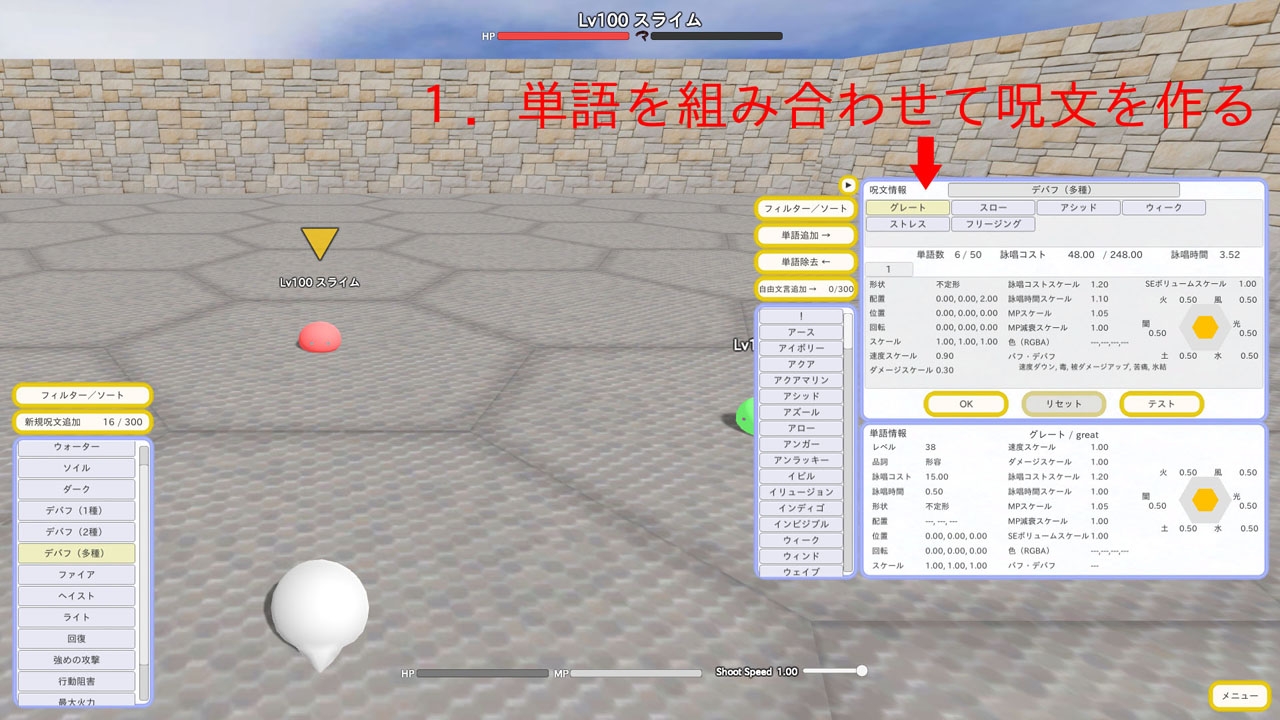Select spell デバフ（2種）
1280x720 pixels.
click(x=77, y=532)
